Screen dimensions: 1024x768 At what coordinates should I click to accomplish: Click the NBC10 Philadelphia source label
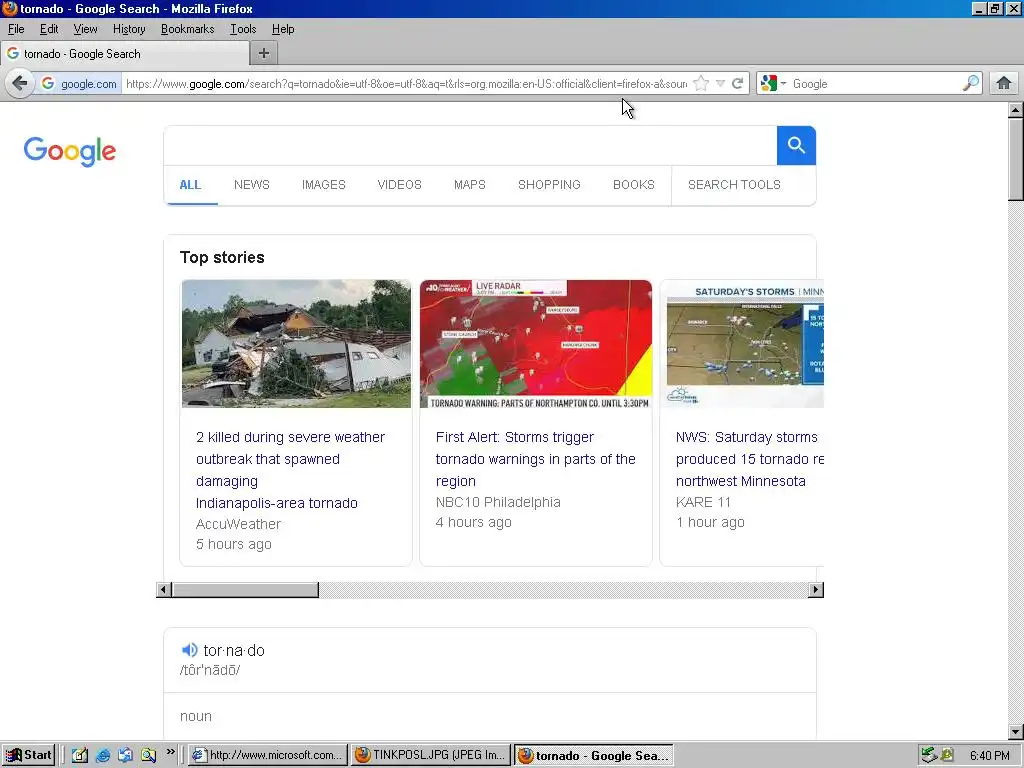point(498,502)
